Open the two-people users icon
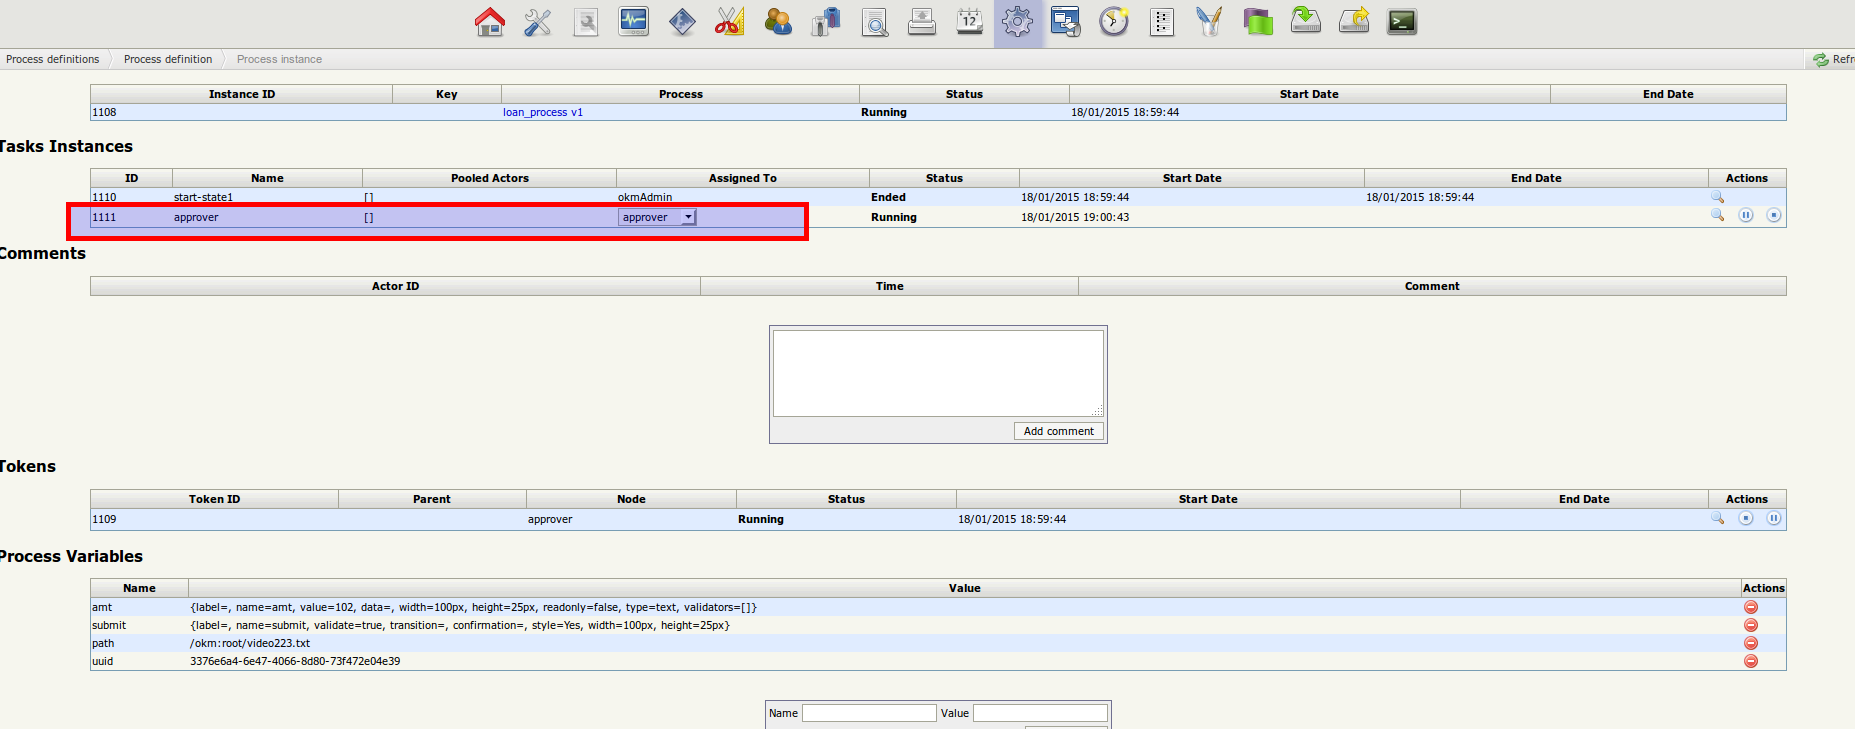The width and height of the screenshot is (1855, 729). click(x=777, y=22)
